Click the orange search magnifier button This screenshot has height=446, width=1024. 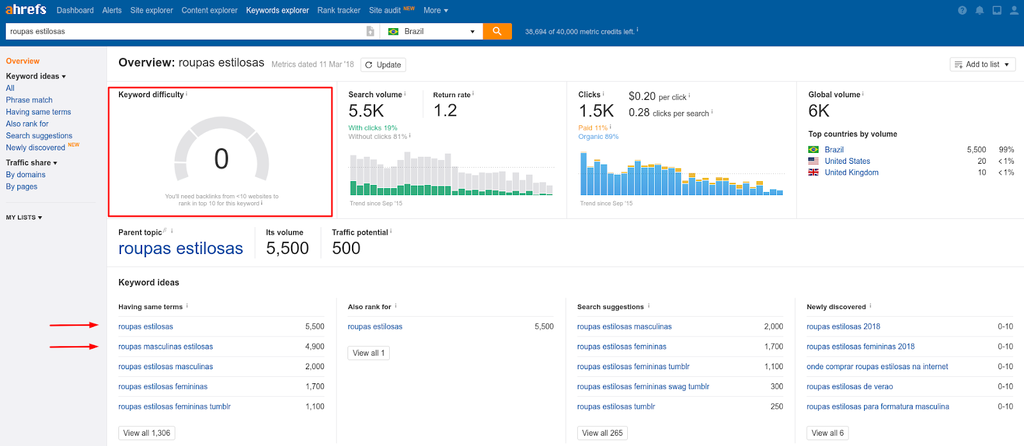[x=497, y=31]
